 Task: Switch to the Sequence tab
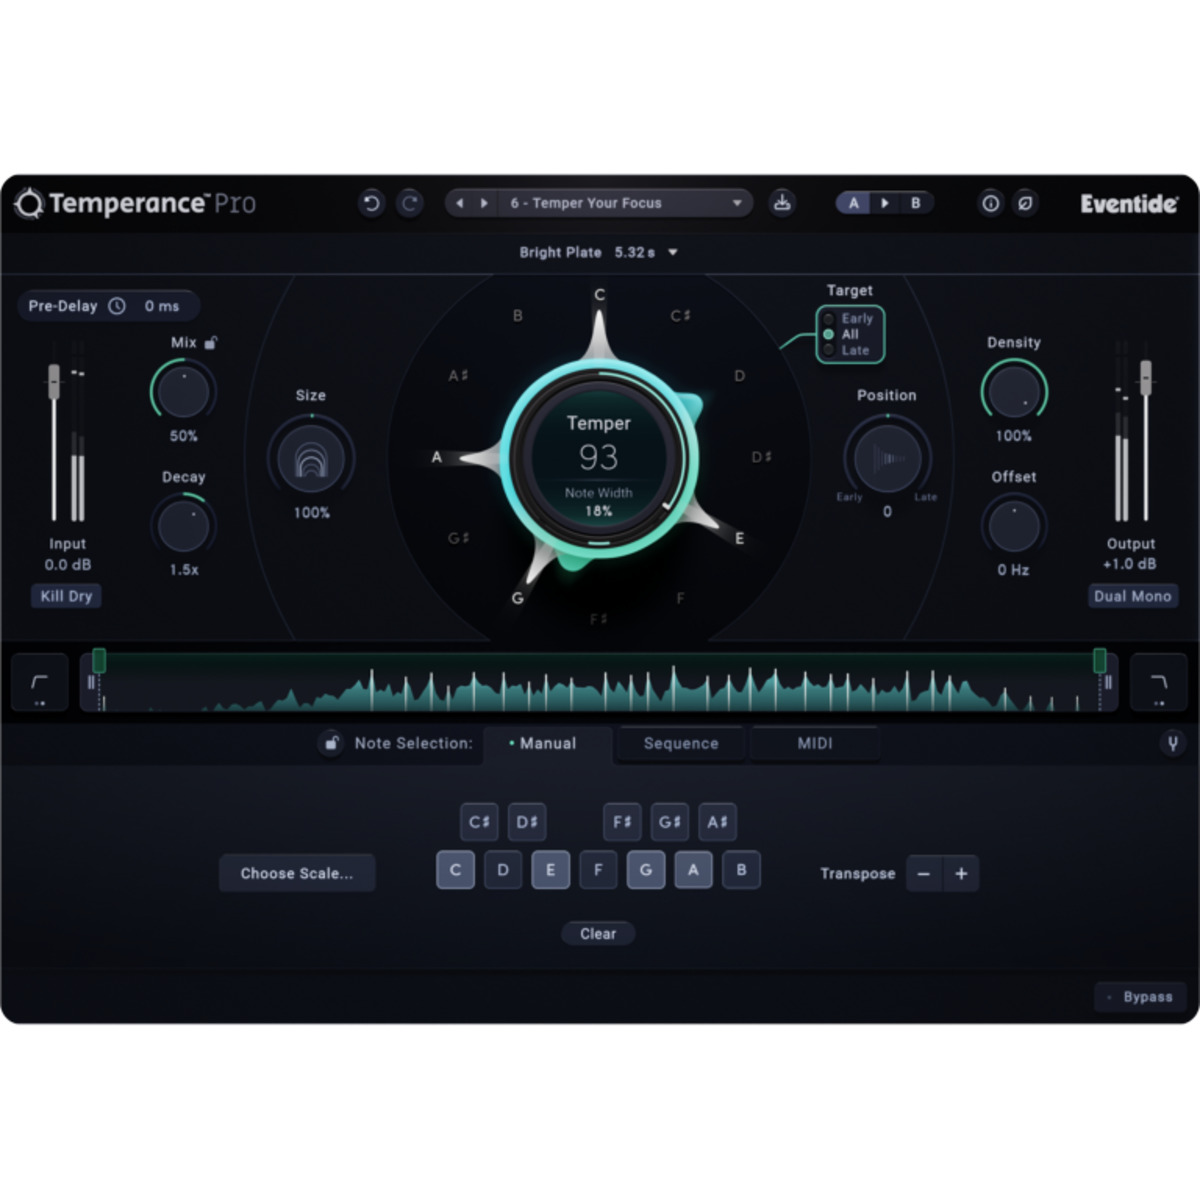(681, 743)
